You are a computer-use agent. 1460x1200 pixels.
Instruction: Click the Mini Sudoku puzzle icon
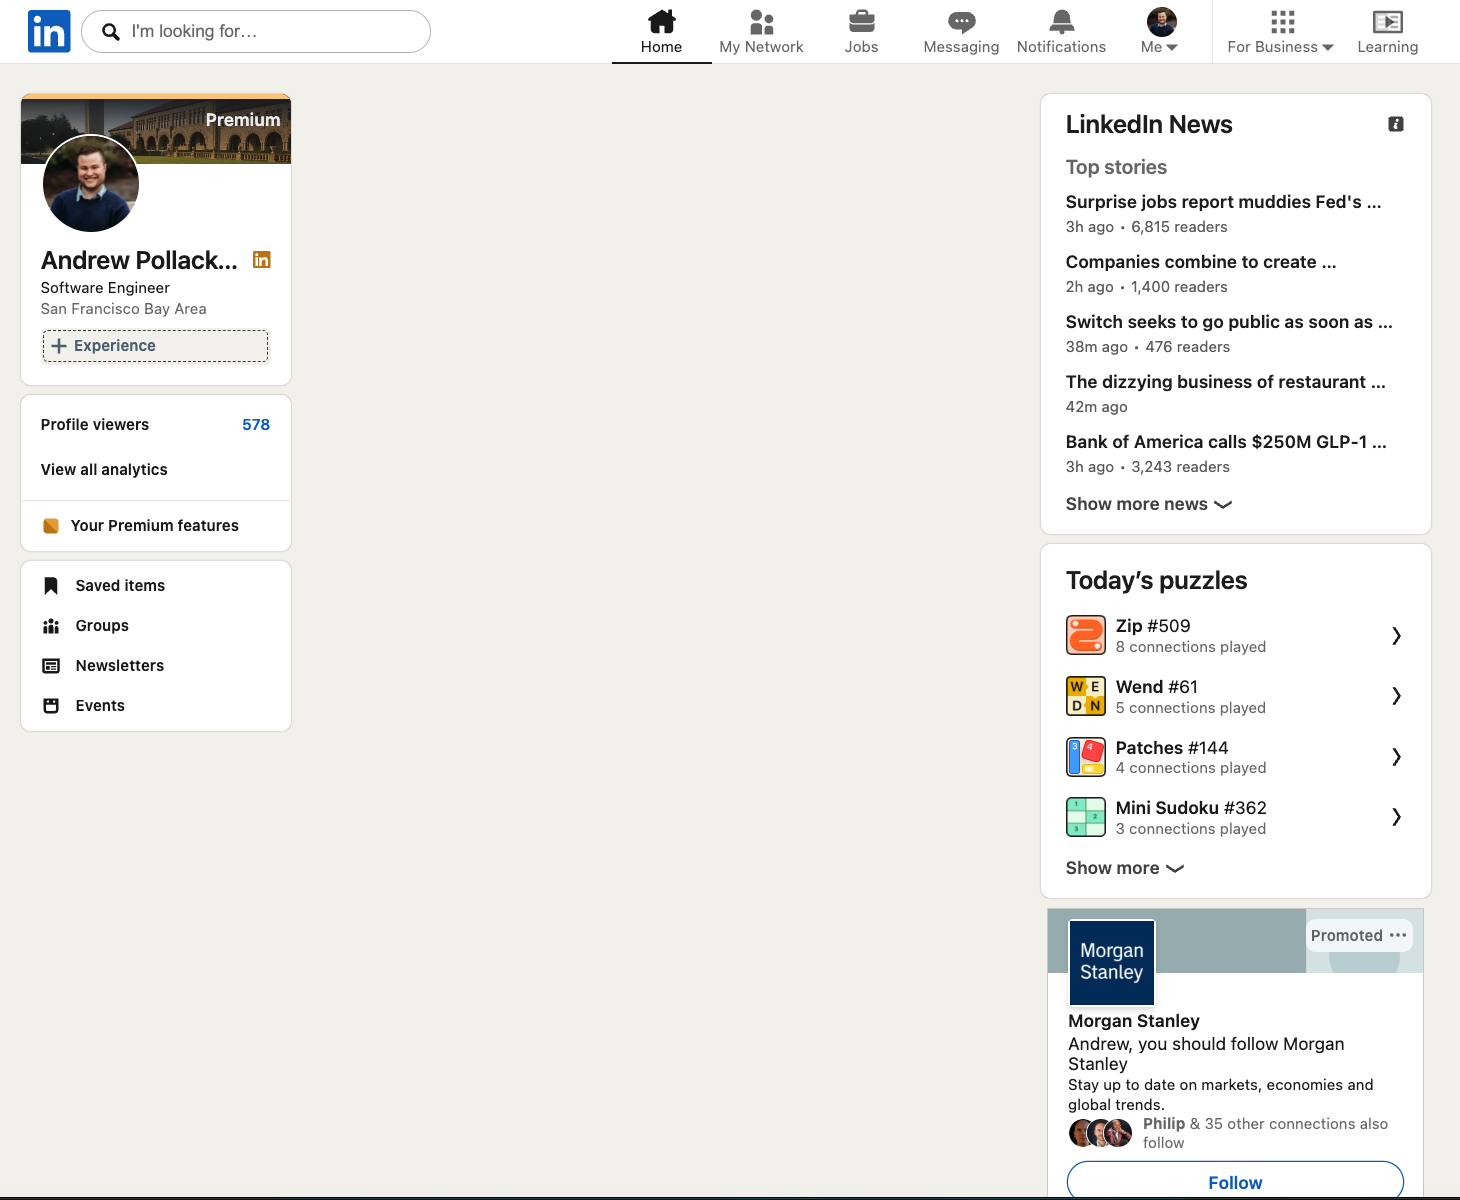point(1086,817)
